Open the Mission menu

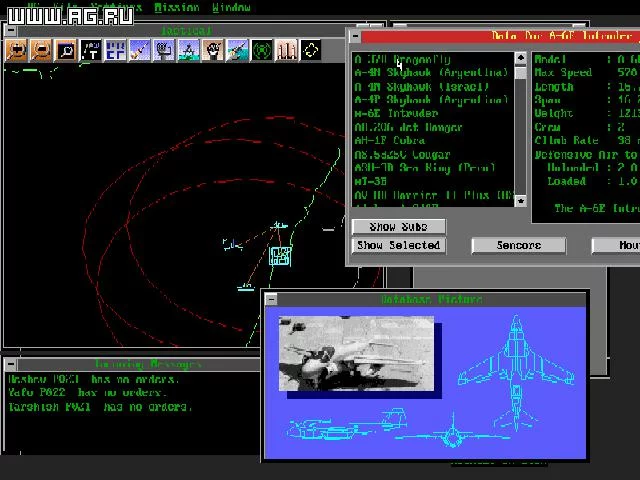(x=177, y=7)
